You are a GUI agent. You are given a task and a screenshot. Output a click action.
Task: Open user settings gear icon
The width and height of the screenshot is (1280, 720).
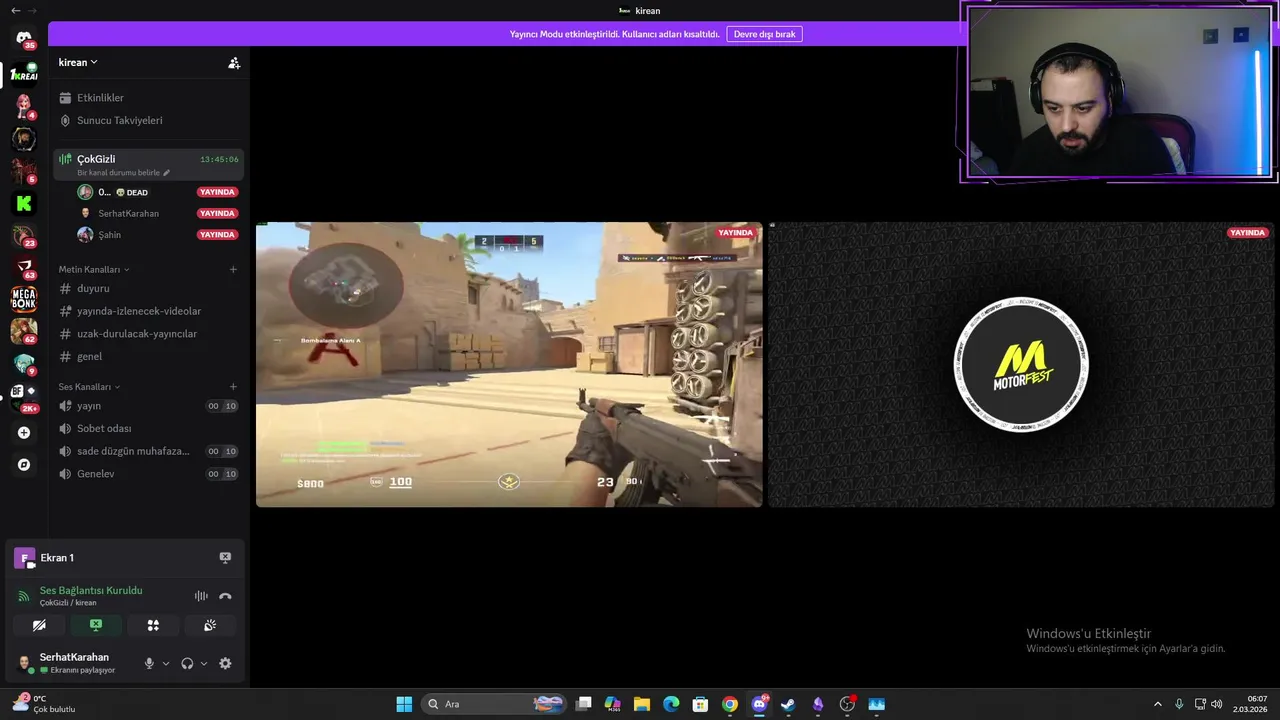225,663
